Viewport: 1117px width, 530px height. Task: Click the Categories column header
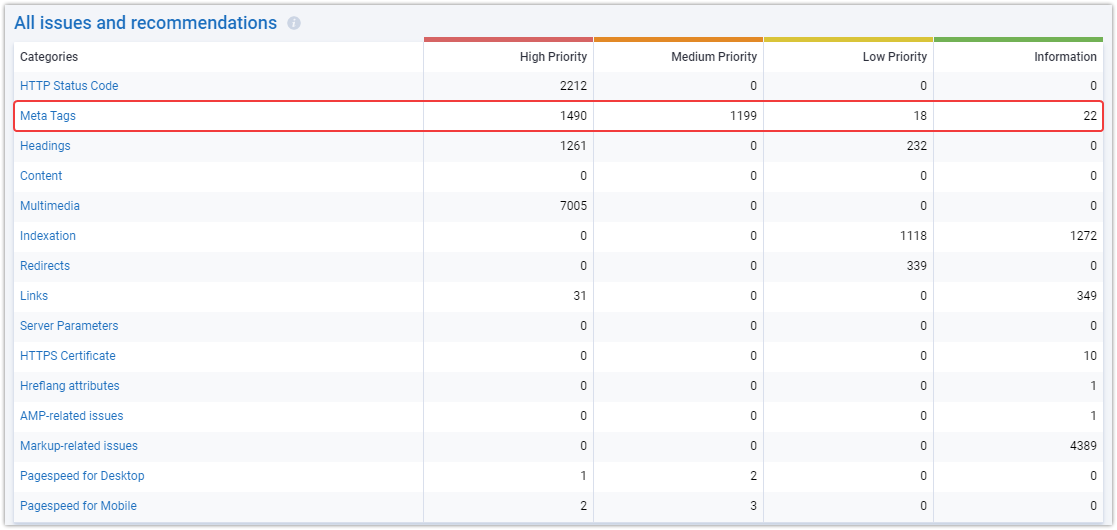coord(49,56)
